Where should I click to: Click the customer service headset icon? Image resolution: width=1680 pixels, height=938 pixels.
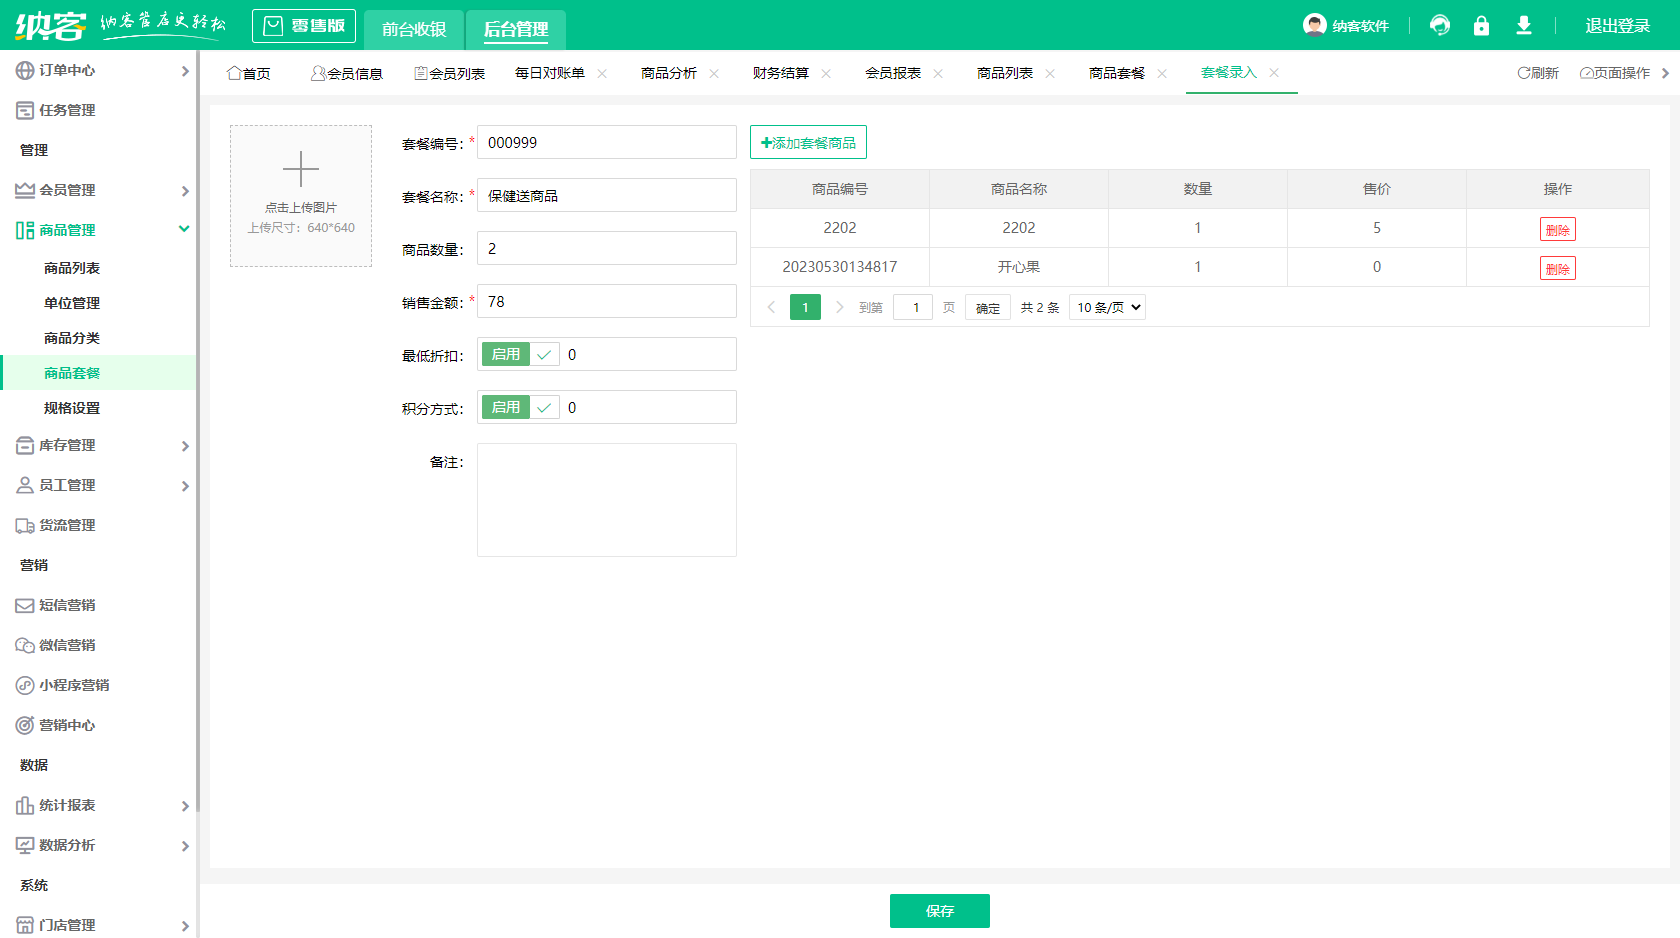pos(1440,25)
